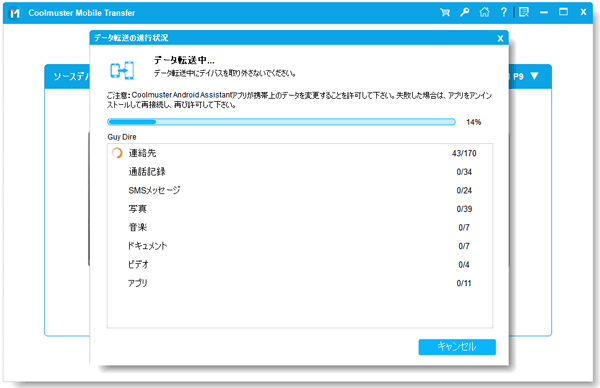Viewport: 600px width, 388px height.
Task: Maximize the Coolmuster Mobile Transfer window
Action: tap(563, 12)
